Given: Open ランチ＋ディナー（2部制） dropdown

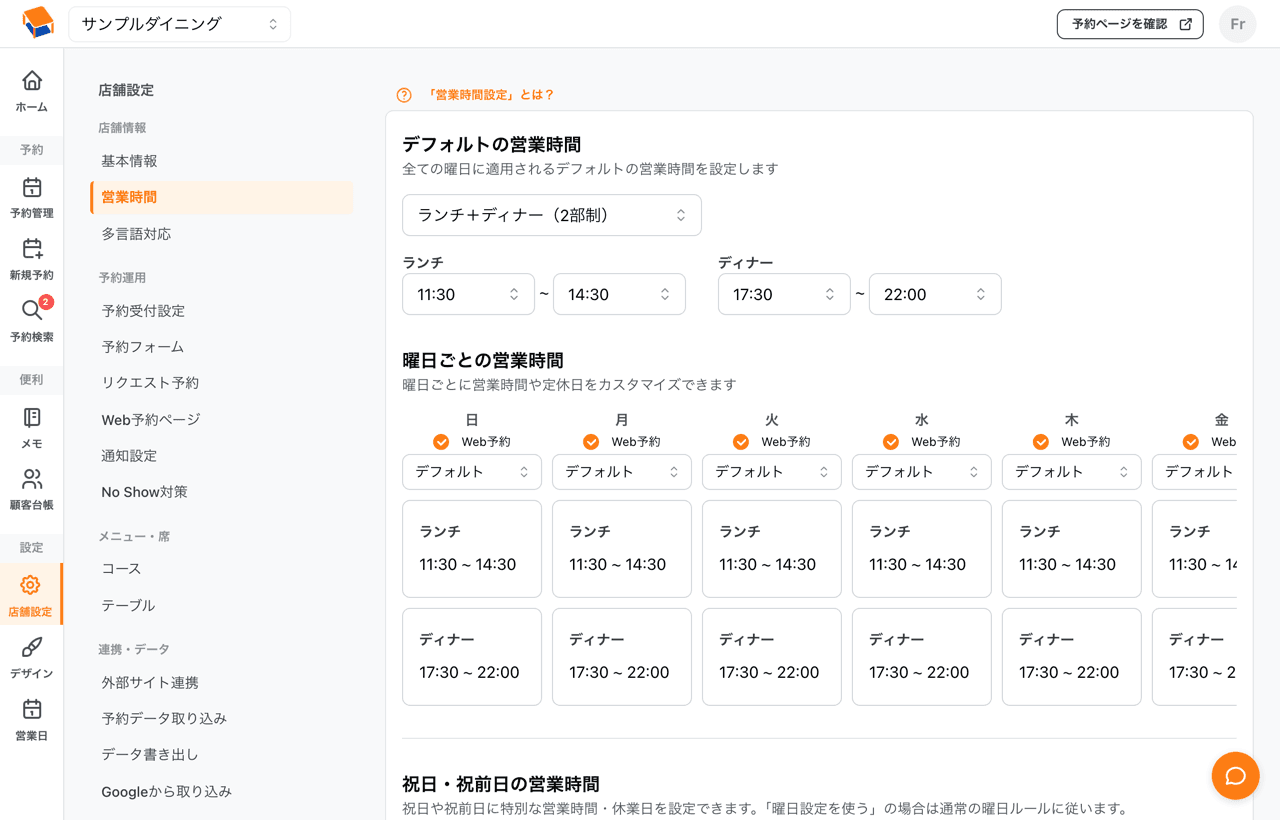Looking at the screenshot, I should [552, 215].
